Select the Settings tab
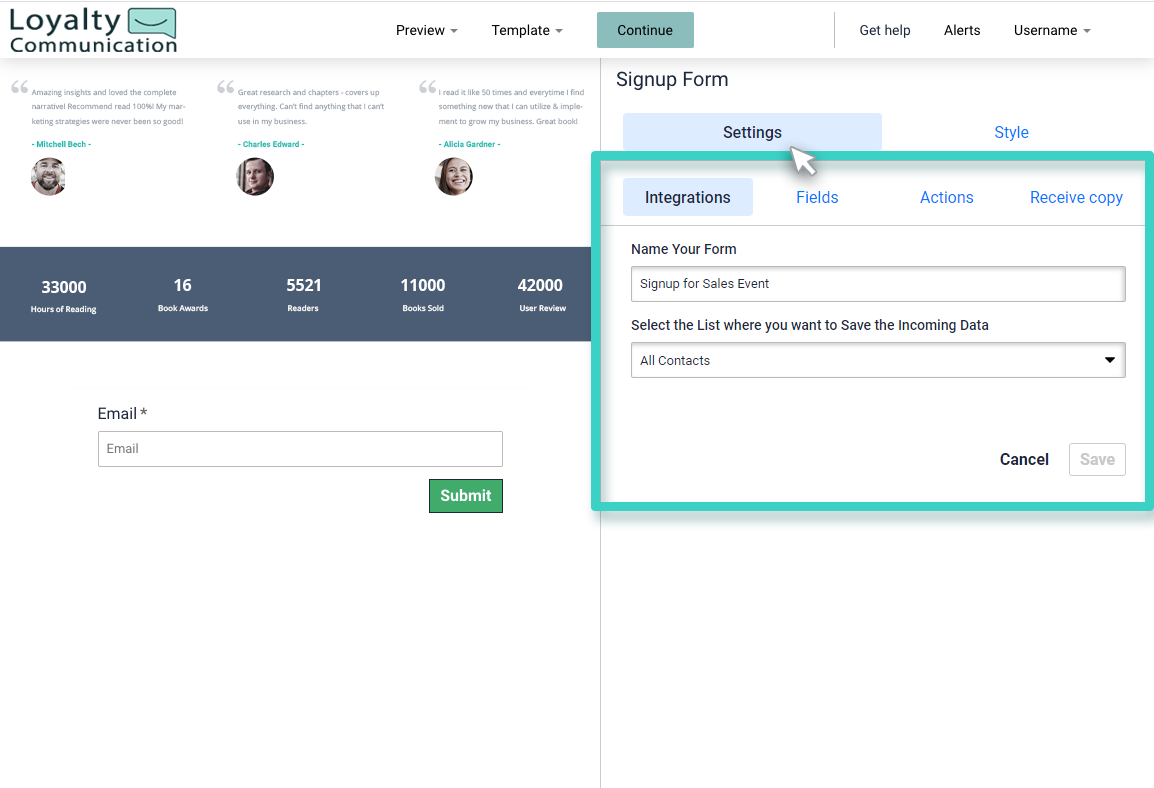 click(x=752, y=132)
